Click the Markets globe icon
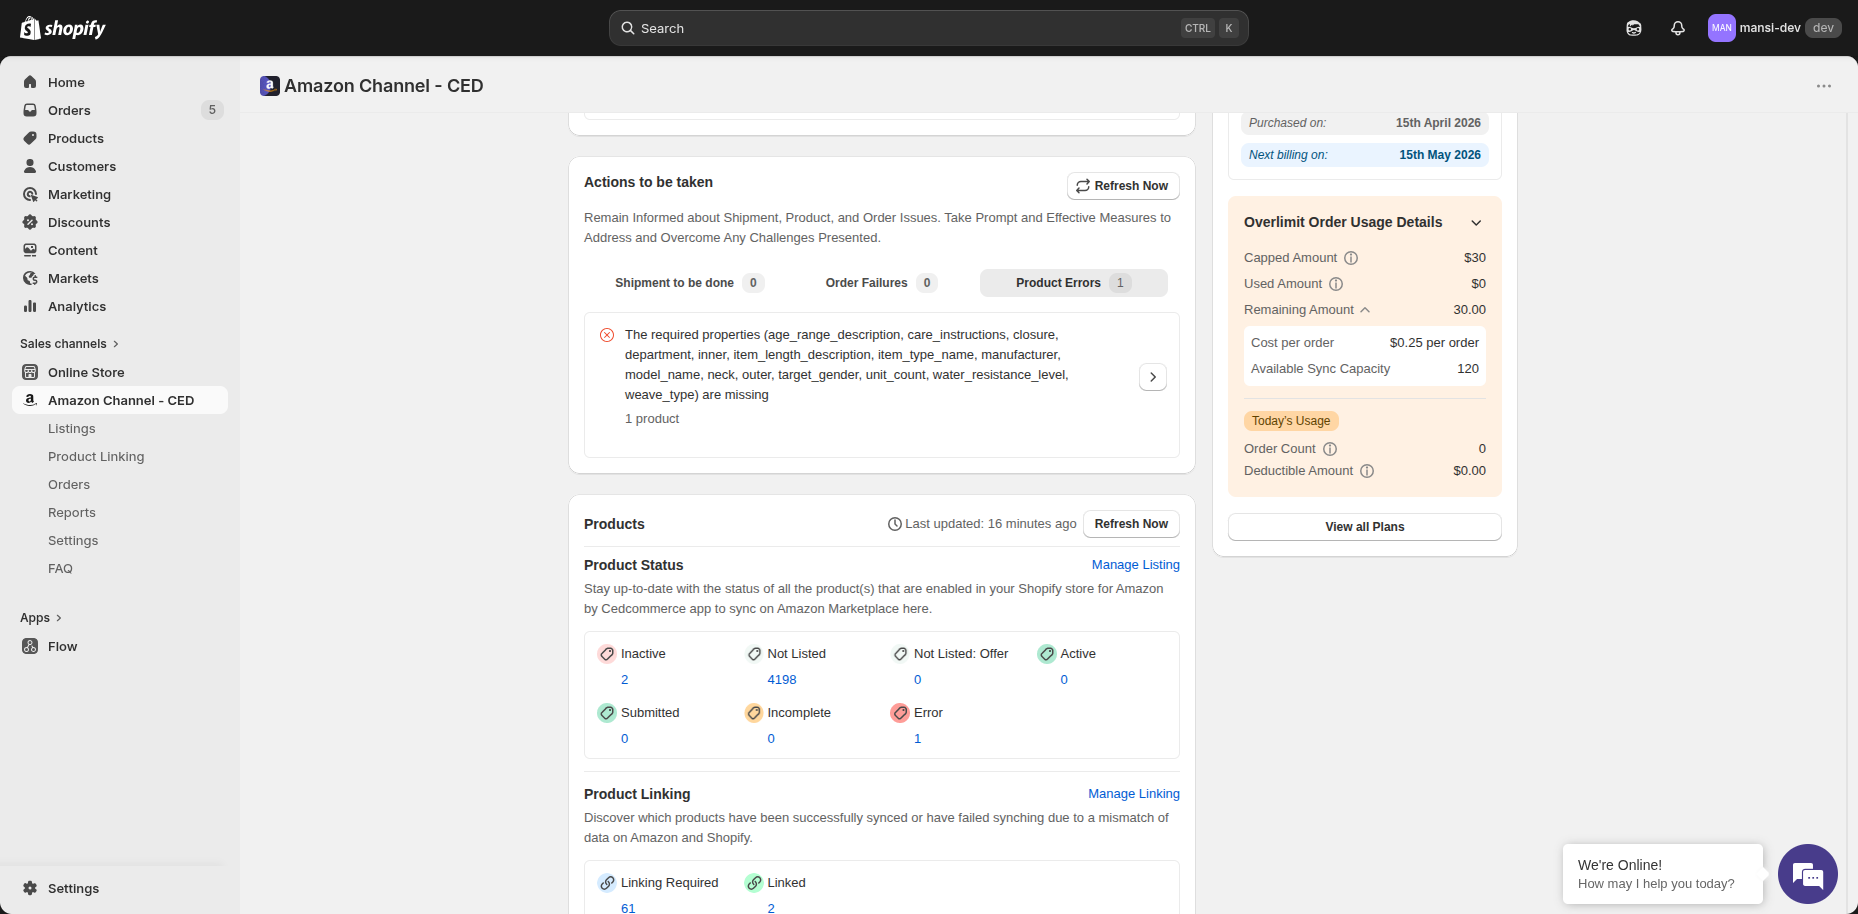This screenshot has height=914, width=1858. 30,278
